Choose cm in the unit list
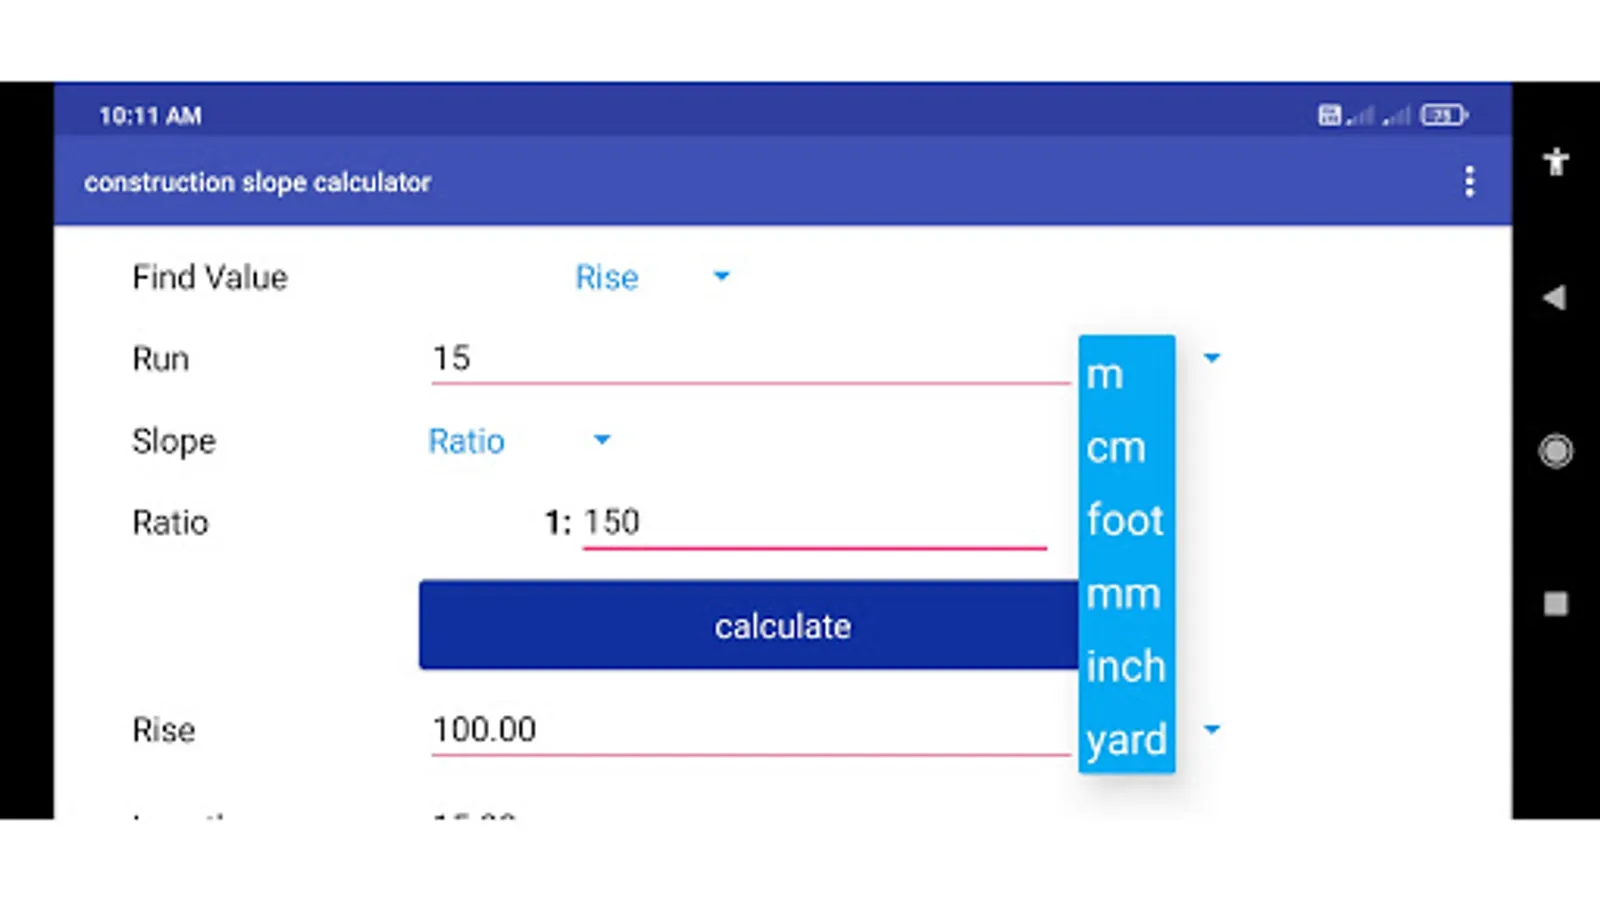This screenshot has height=900, width=1600. tap(1116, 448)
